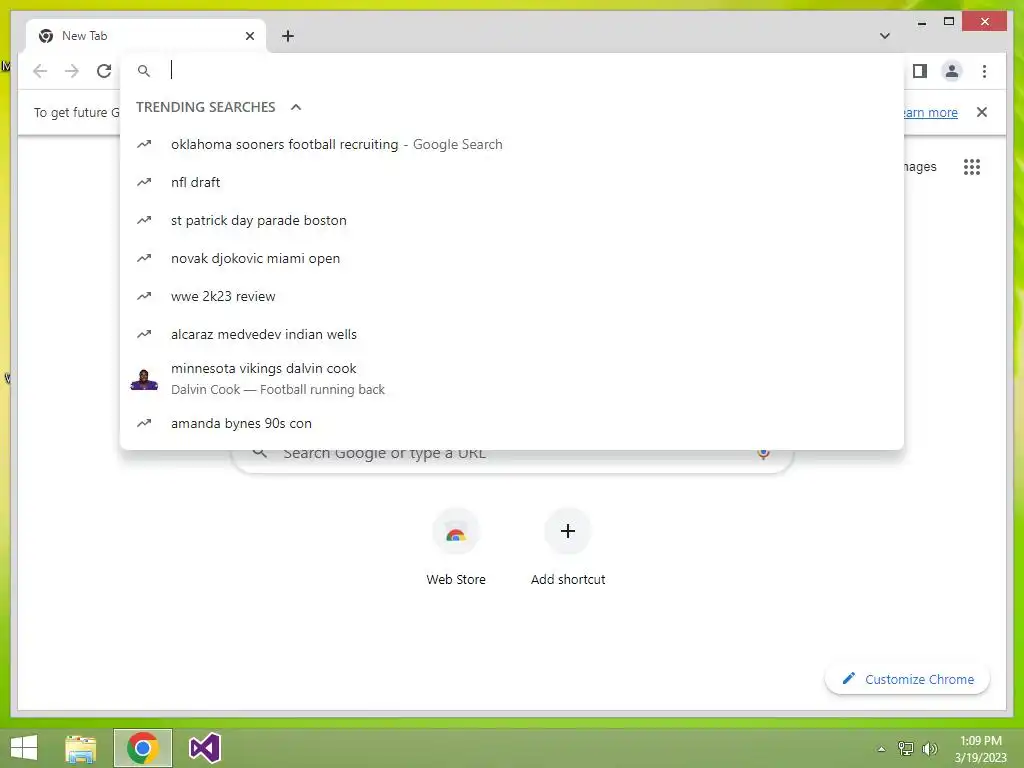Click the Learn more link
Viewport: 1024px width, 768px height.
(931, 112)
